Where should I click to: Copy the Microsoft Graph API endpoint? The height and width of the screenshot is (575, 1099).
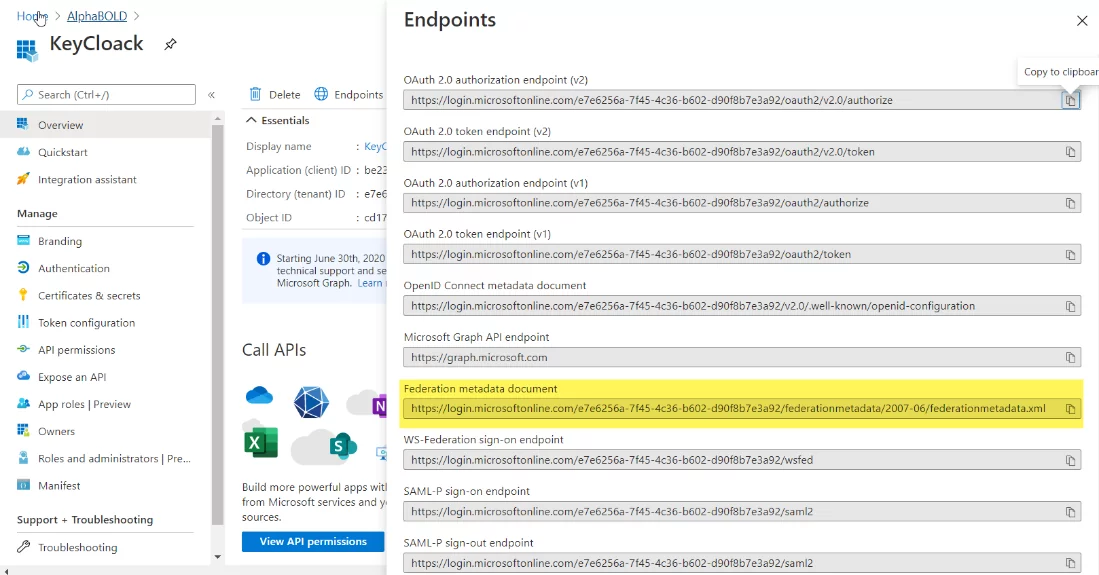click(x=1070, y=358)
